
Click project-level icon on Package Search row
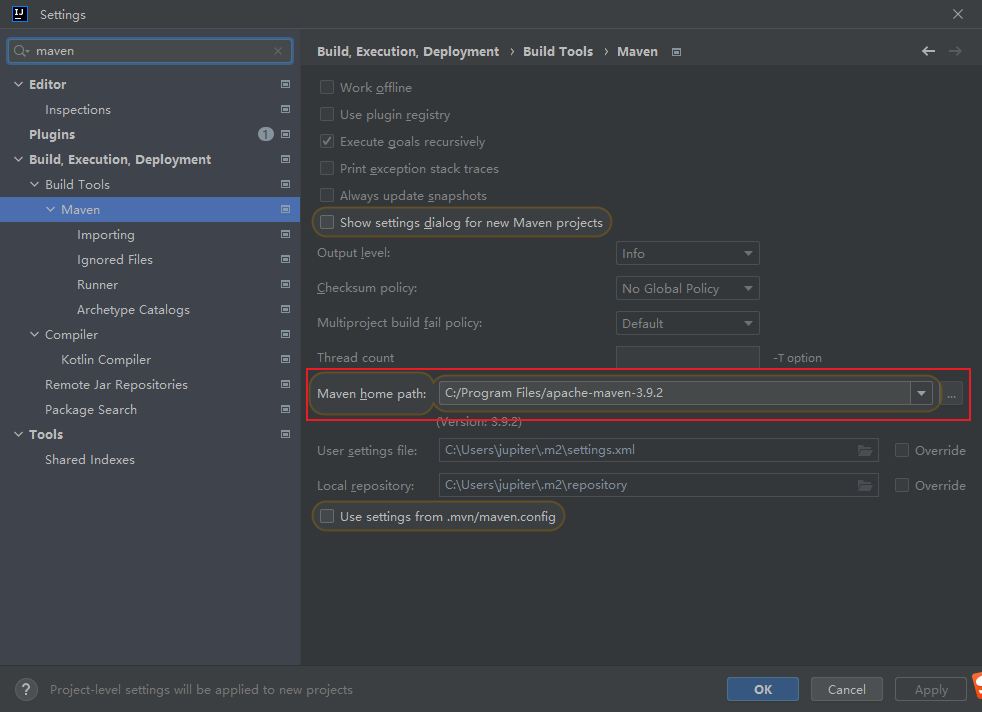(286, 410)
